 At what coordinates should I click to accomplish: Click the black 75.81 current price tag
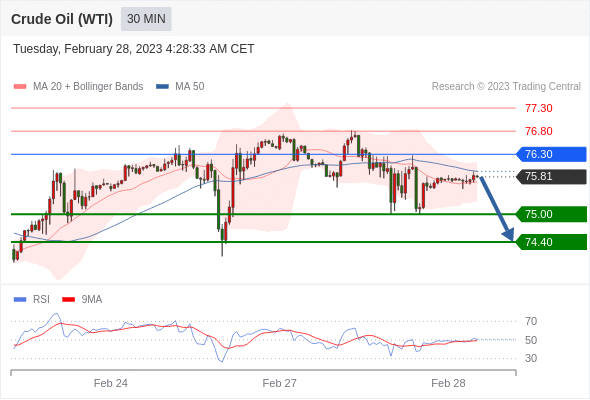[551, 176]
